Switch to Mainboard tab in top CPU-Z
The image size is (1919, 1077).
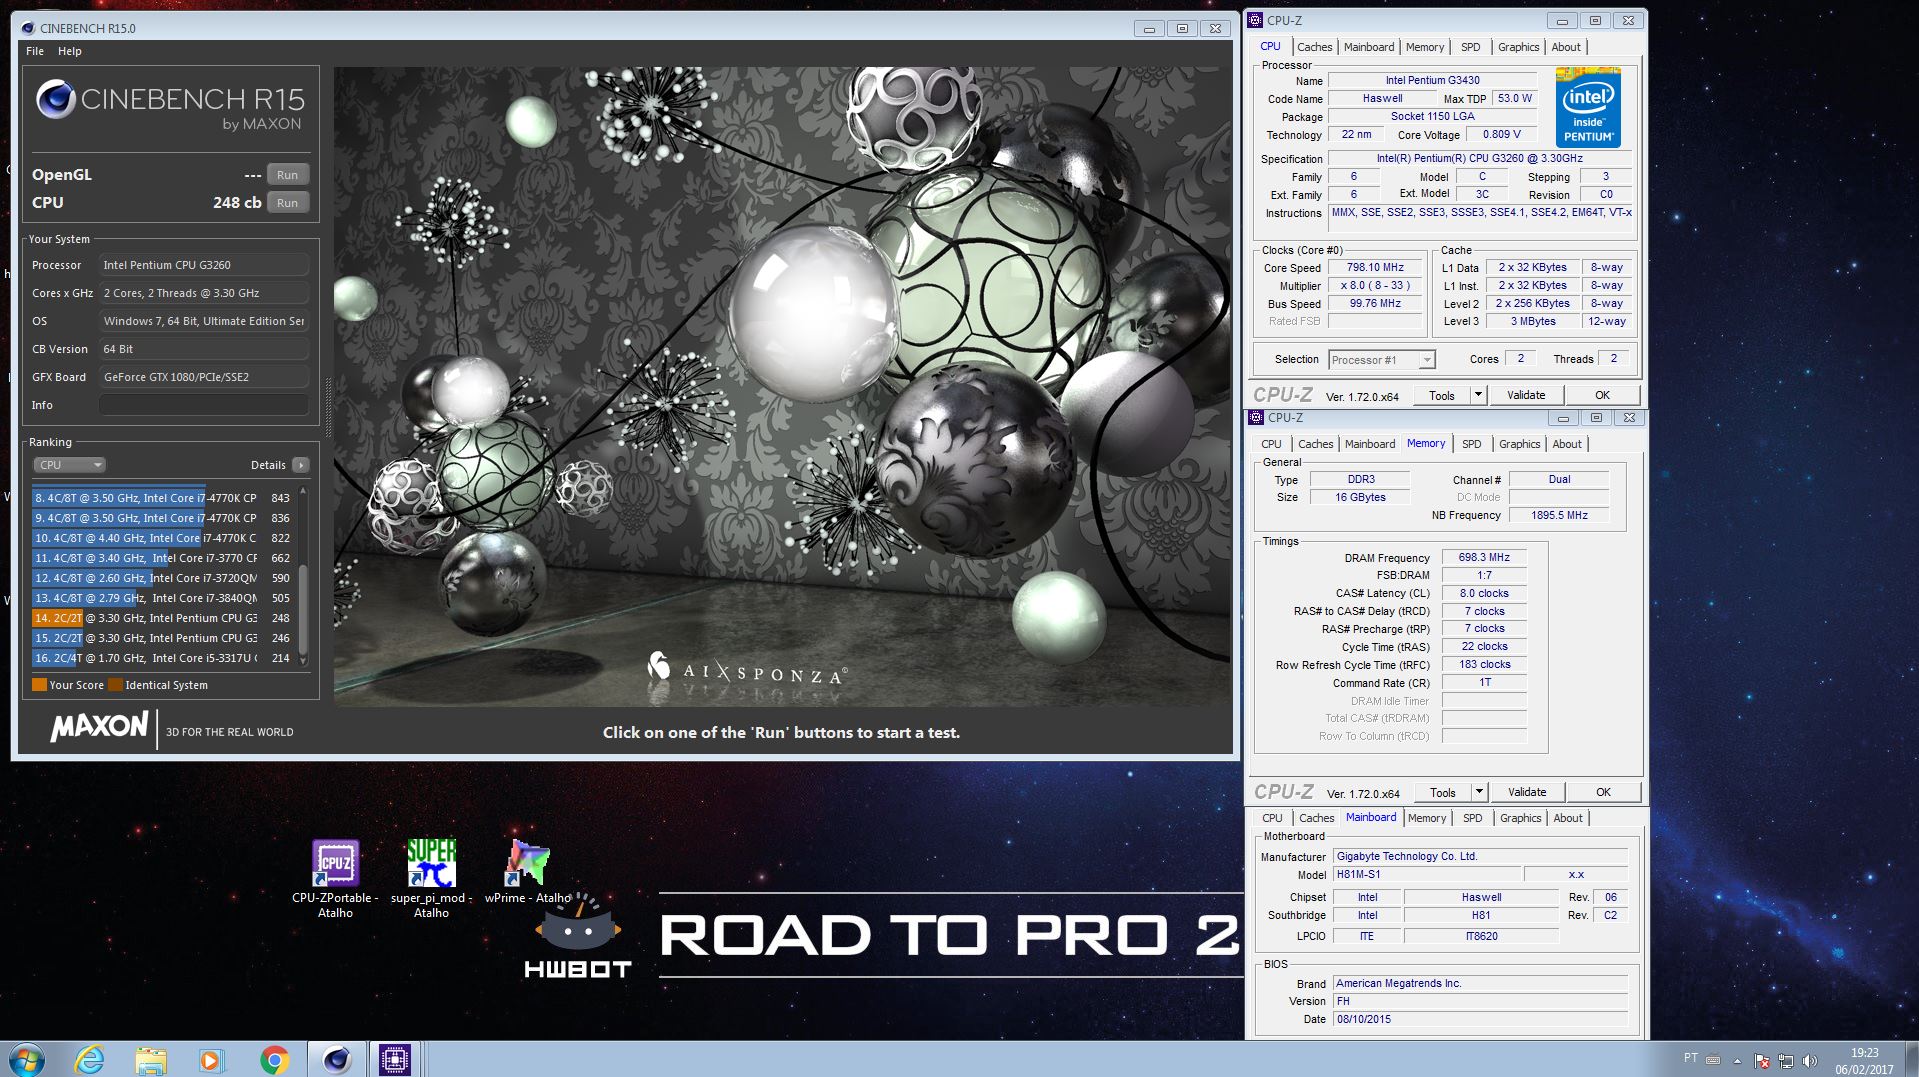(x=1368, y=47)
